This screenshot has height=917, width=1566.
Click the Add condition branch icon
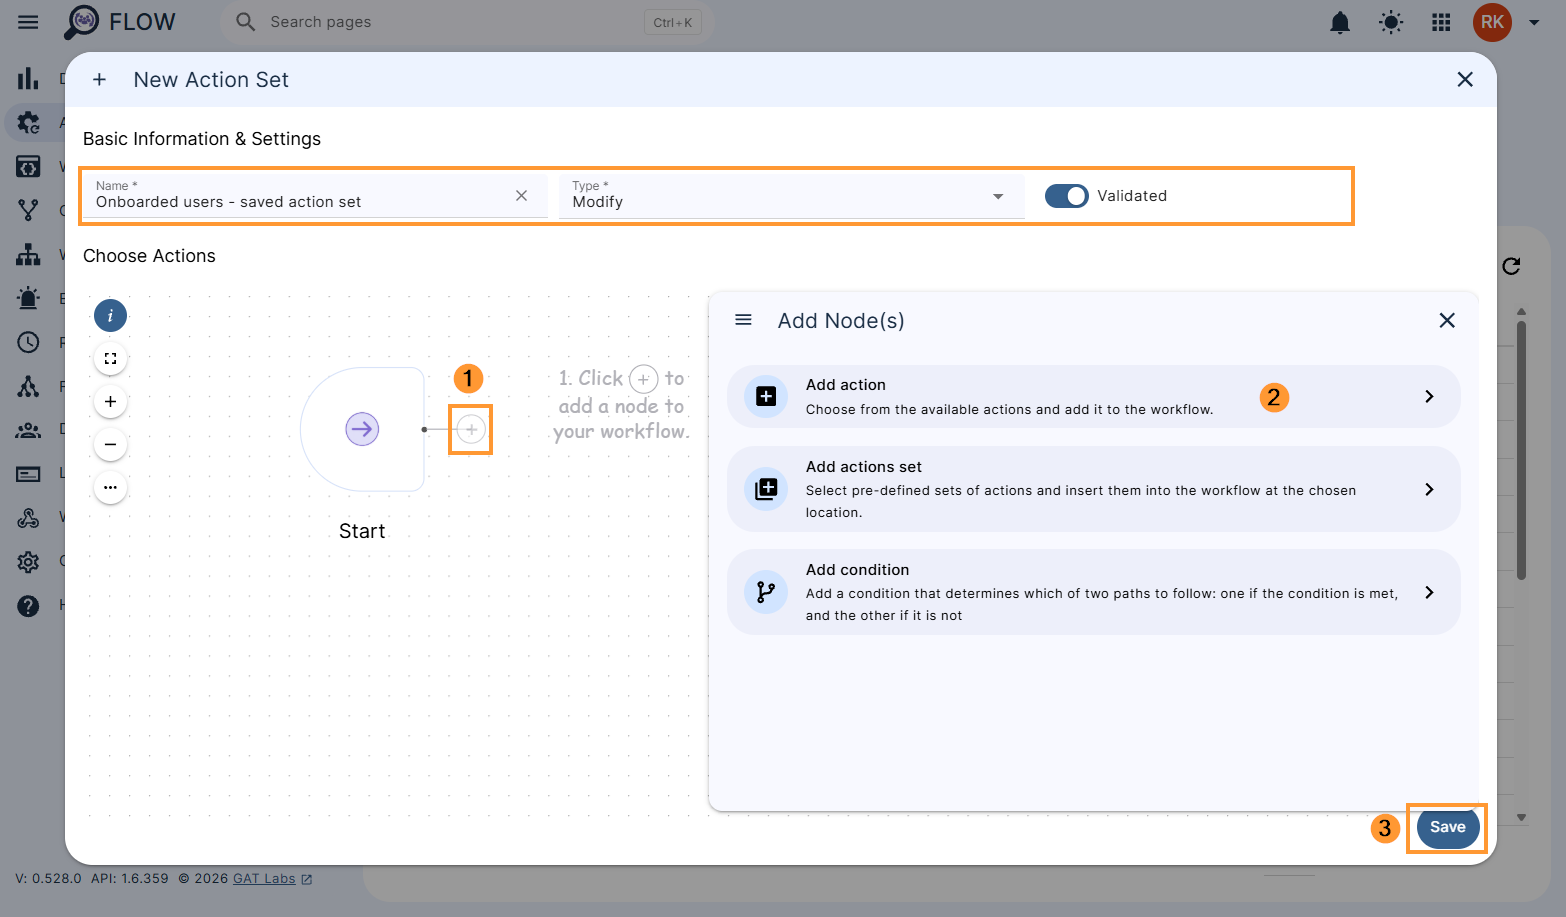766,592
